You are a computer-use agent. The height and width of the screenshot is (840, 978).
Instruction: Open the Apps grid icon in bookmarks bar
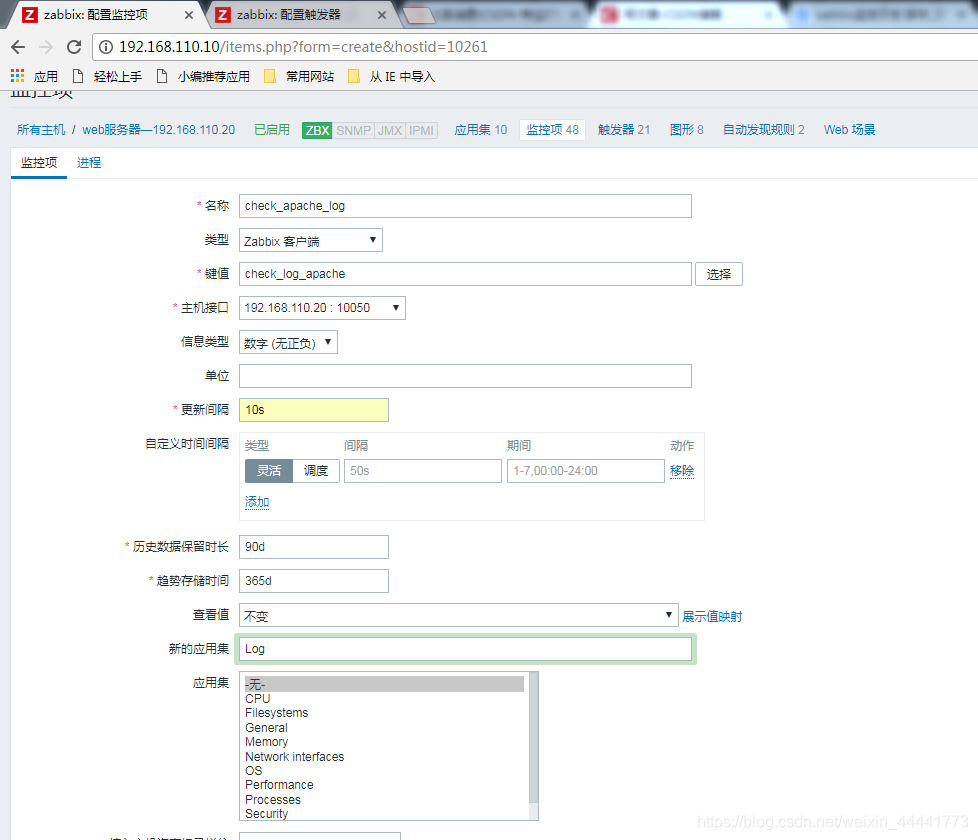[x=17, y=76]
